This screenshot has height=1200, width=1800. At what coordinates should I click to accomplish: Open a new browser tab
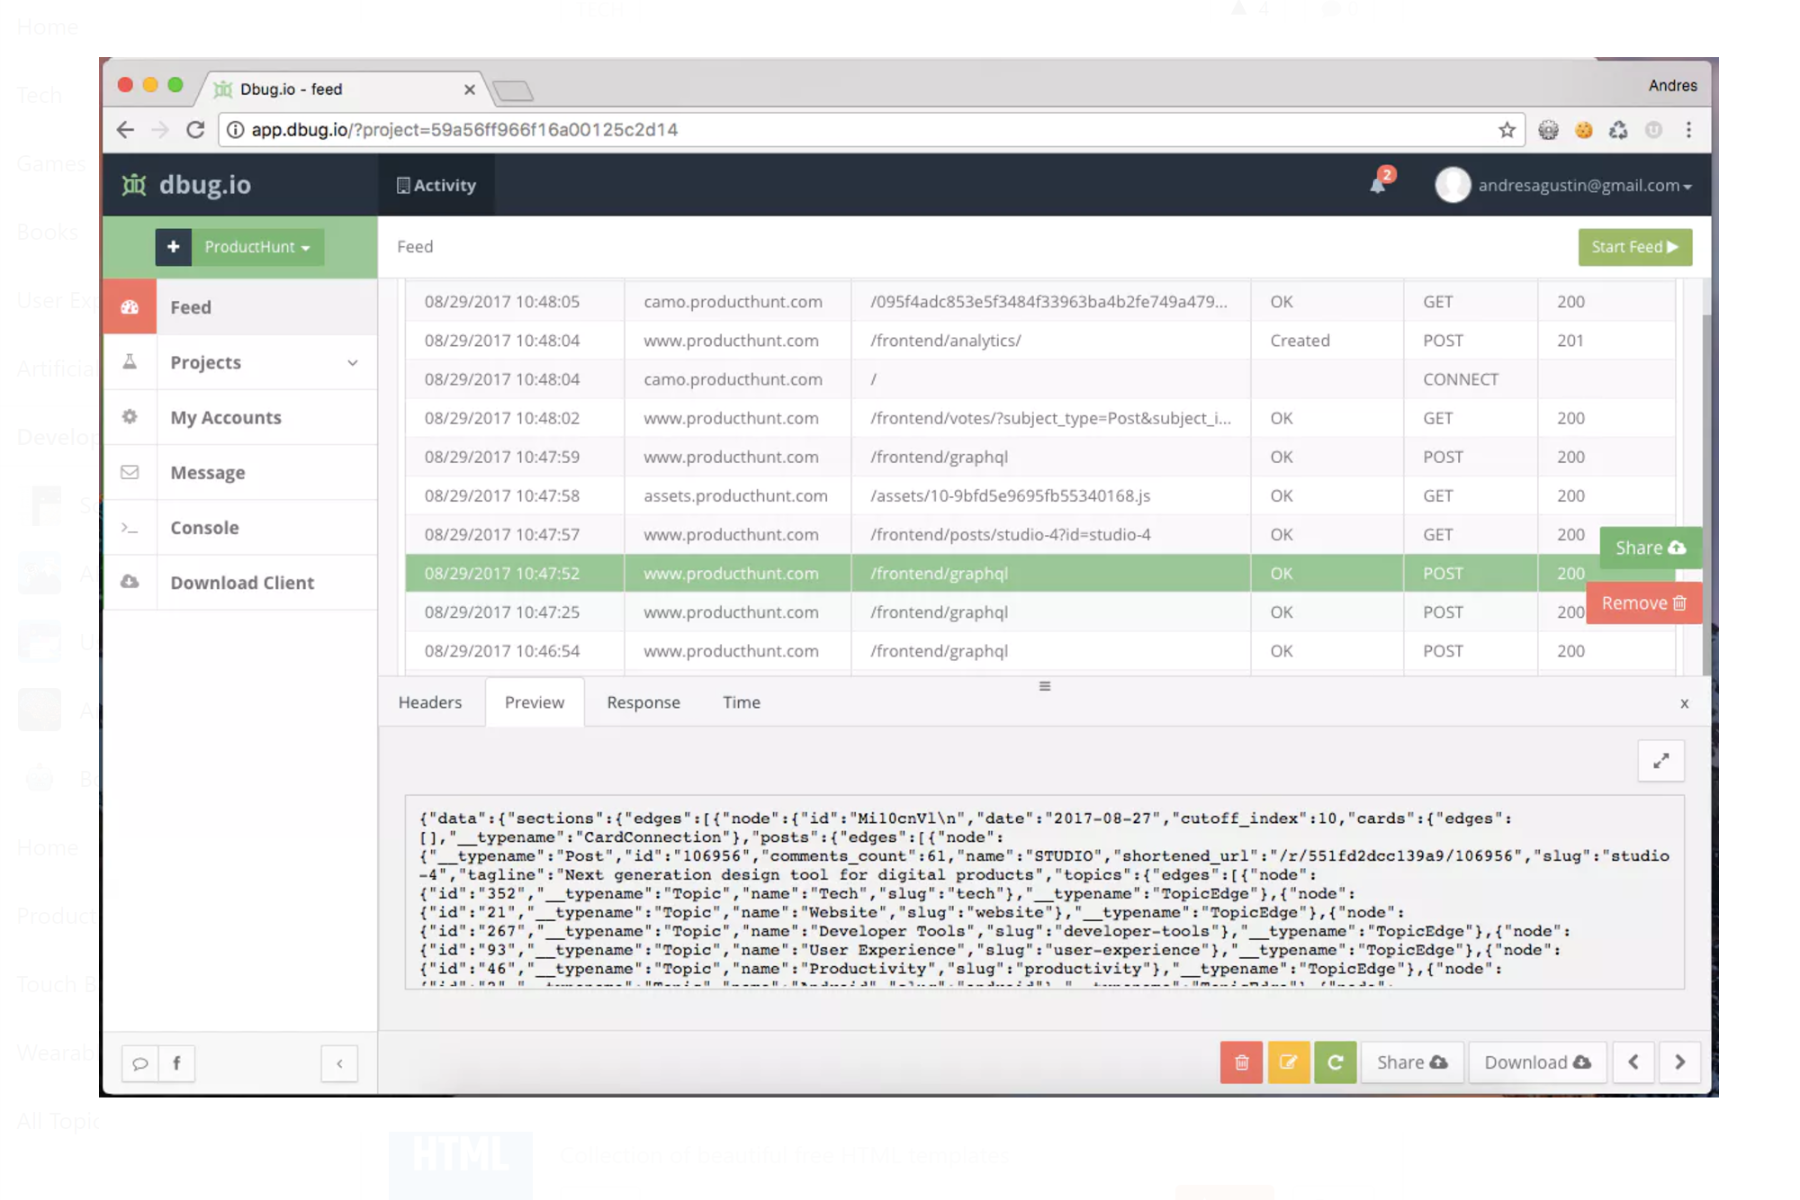(x=513, y=91)
